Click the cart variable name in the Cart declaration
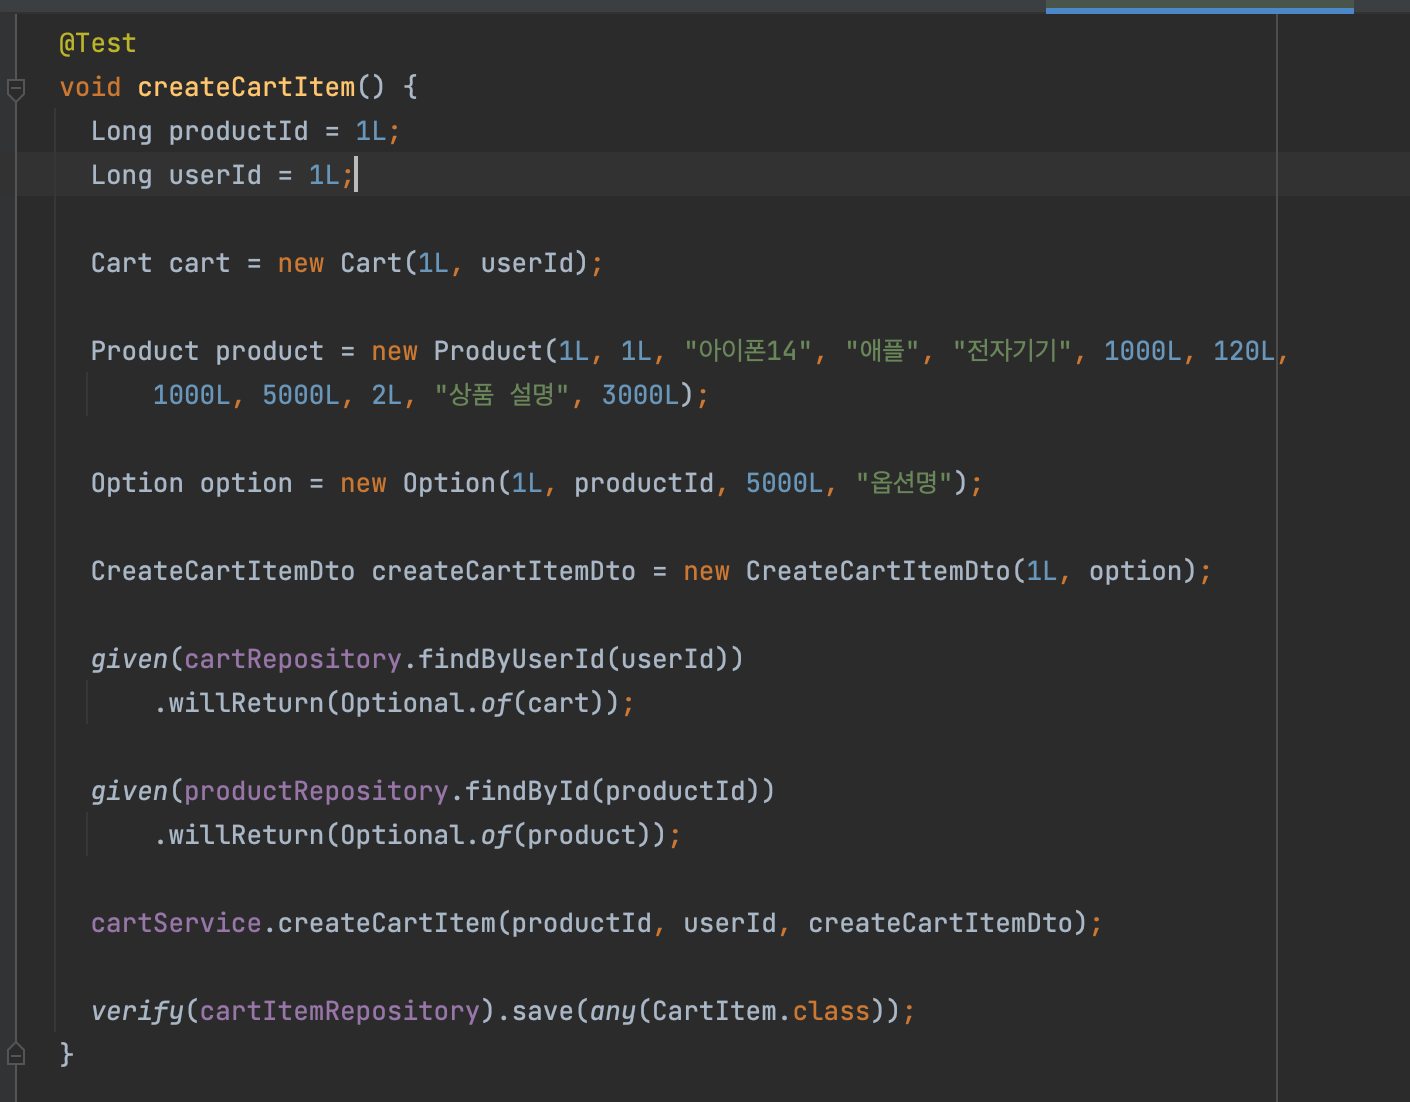This screenshot has height=1102, width=1410. pyautogui.click(x=199, y=263)
